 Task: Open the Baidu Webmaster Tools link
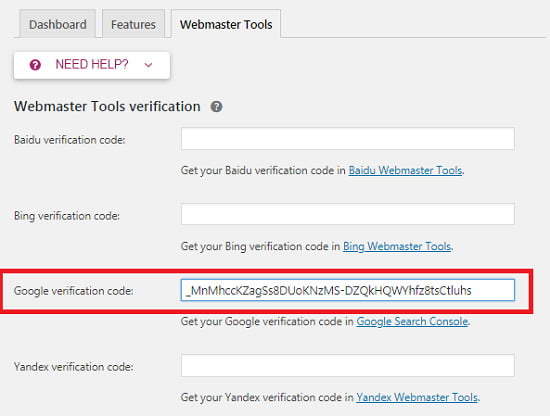405,170
